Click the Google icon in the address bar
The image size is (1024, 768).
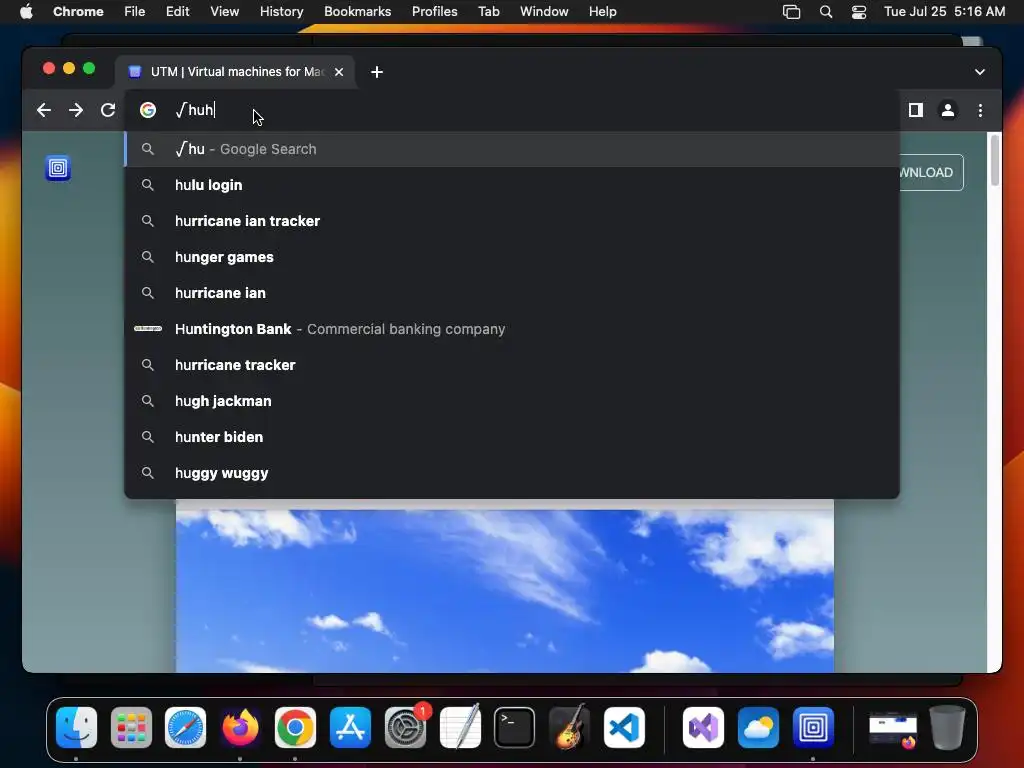pos(148,110)
